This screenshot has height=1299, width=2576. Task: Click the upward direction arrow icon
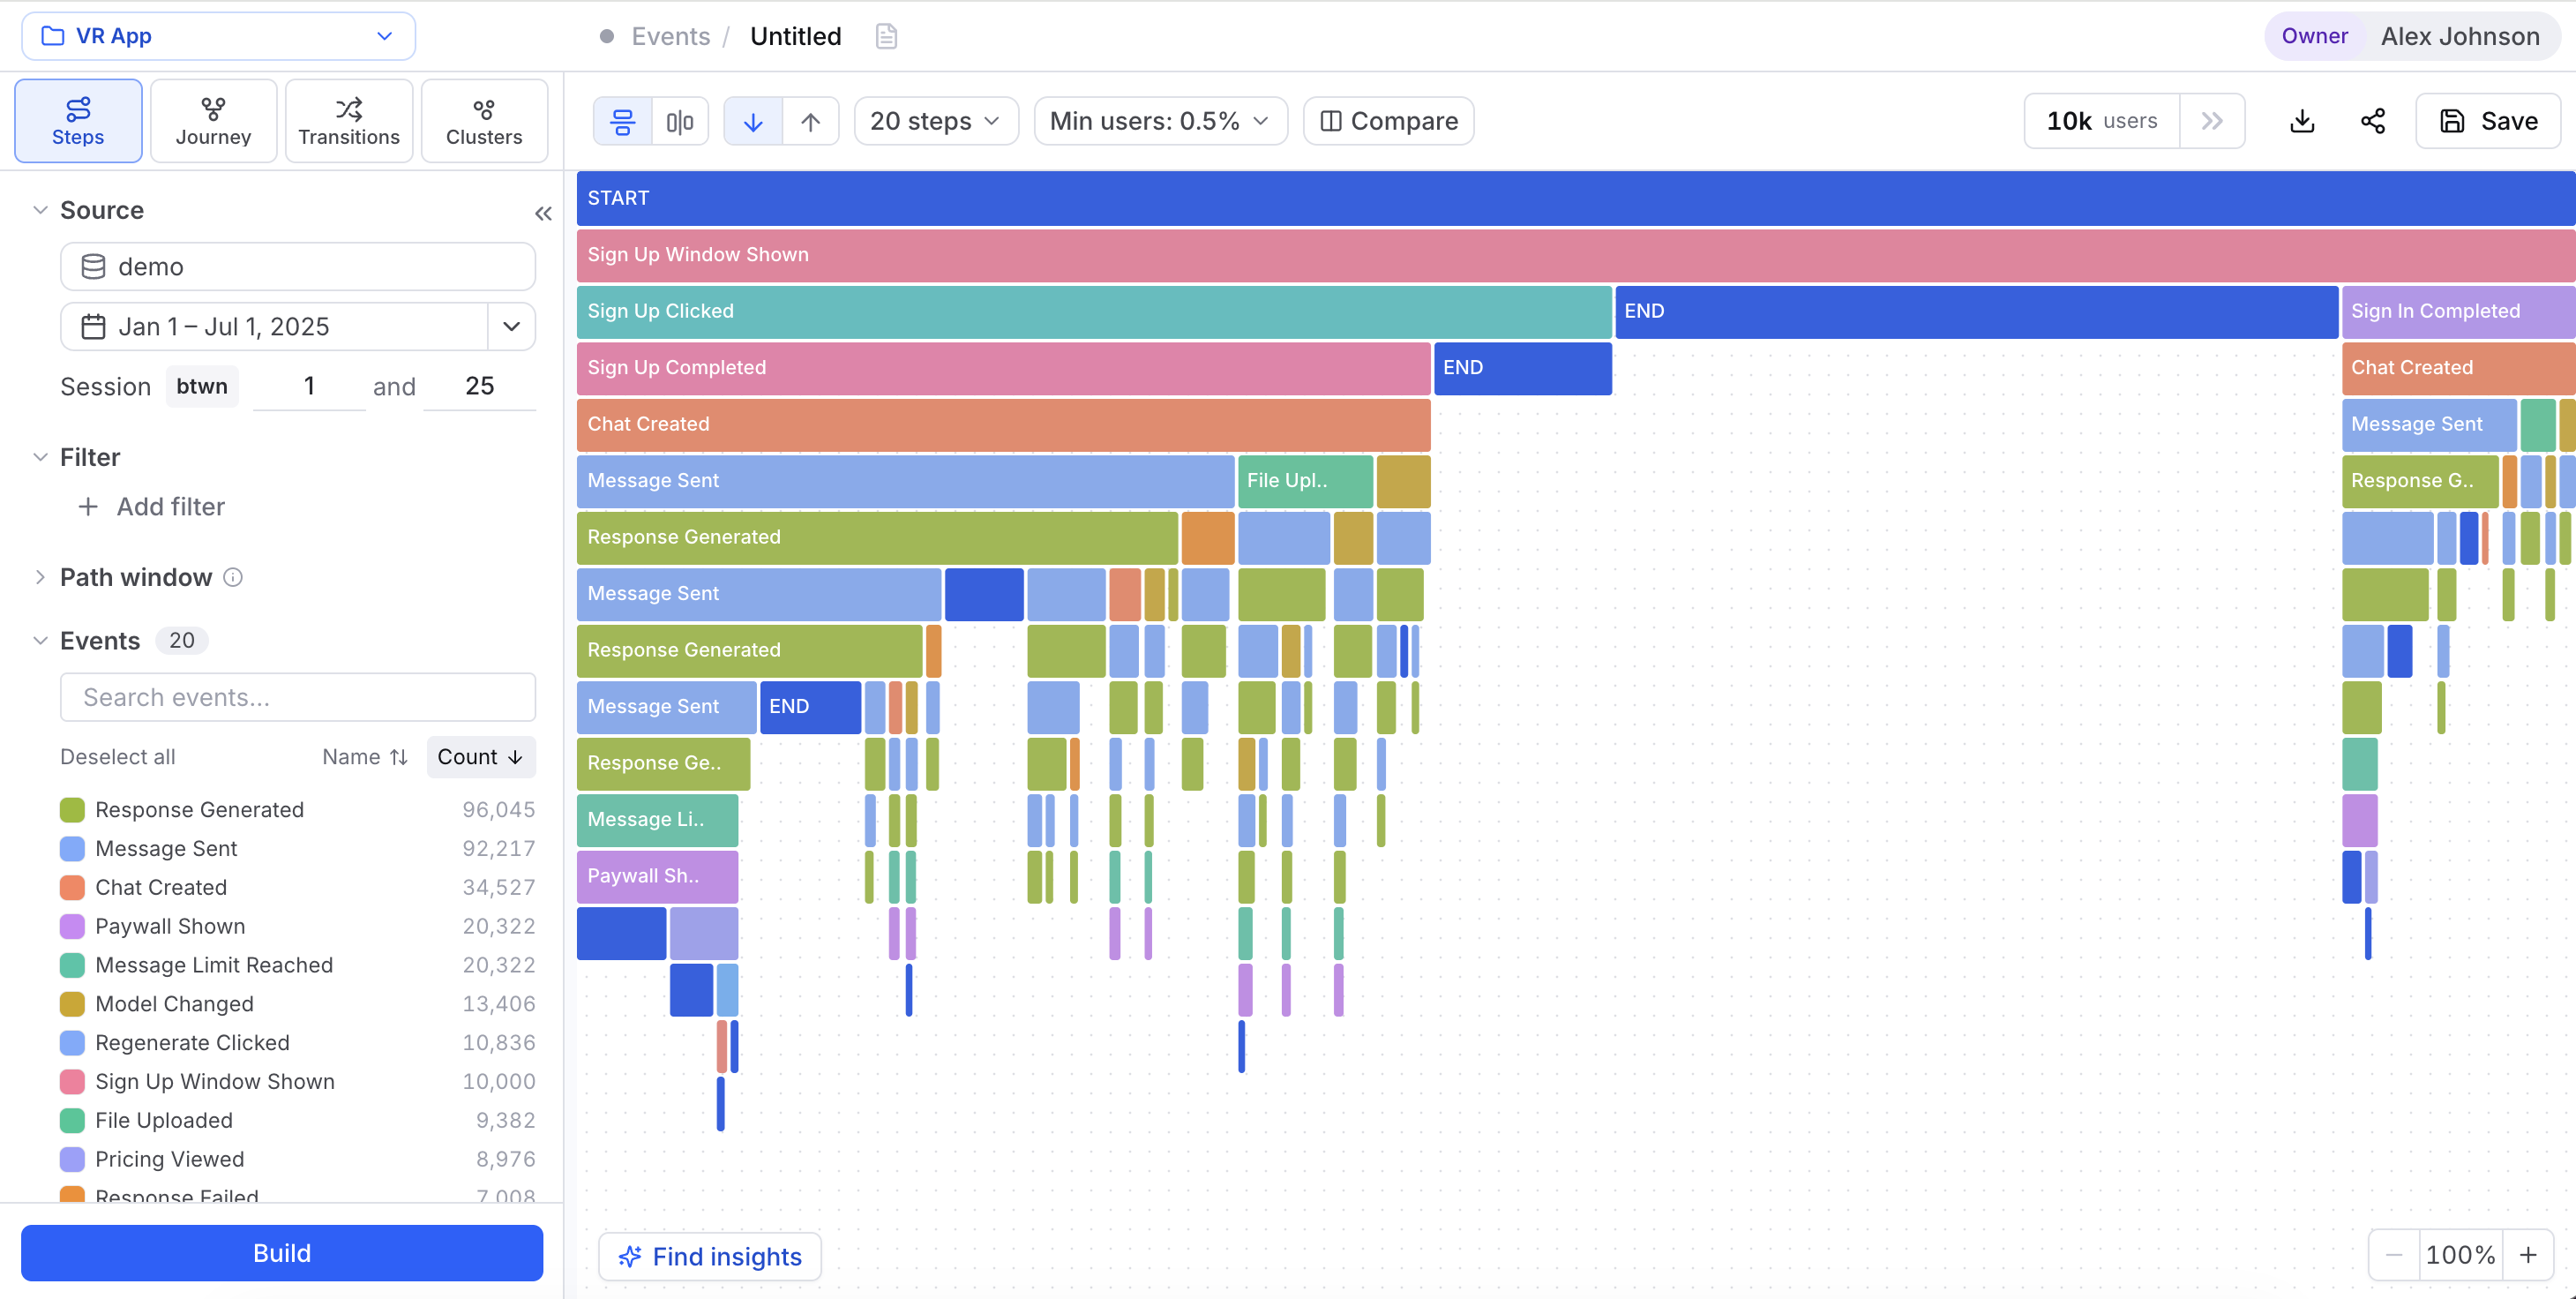[810, 121]
